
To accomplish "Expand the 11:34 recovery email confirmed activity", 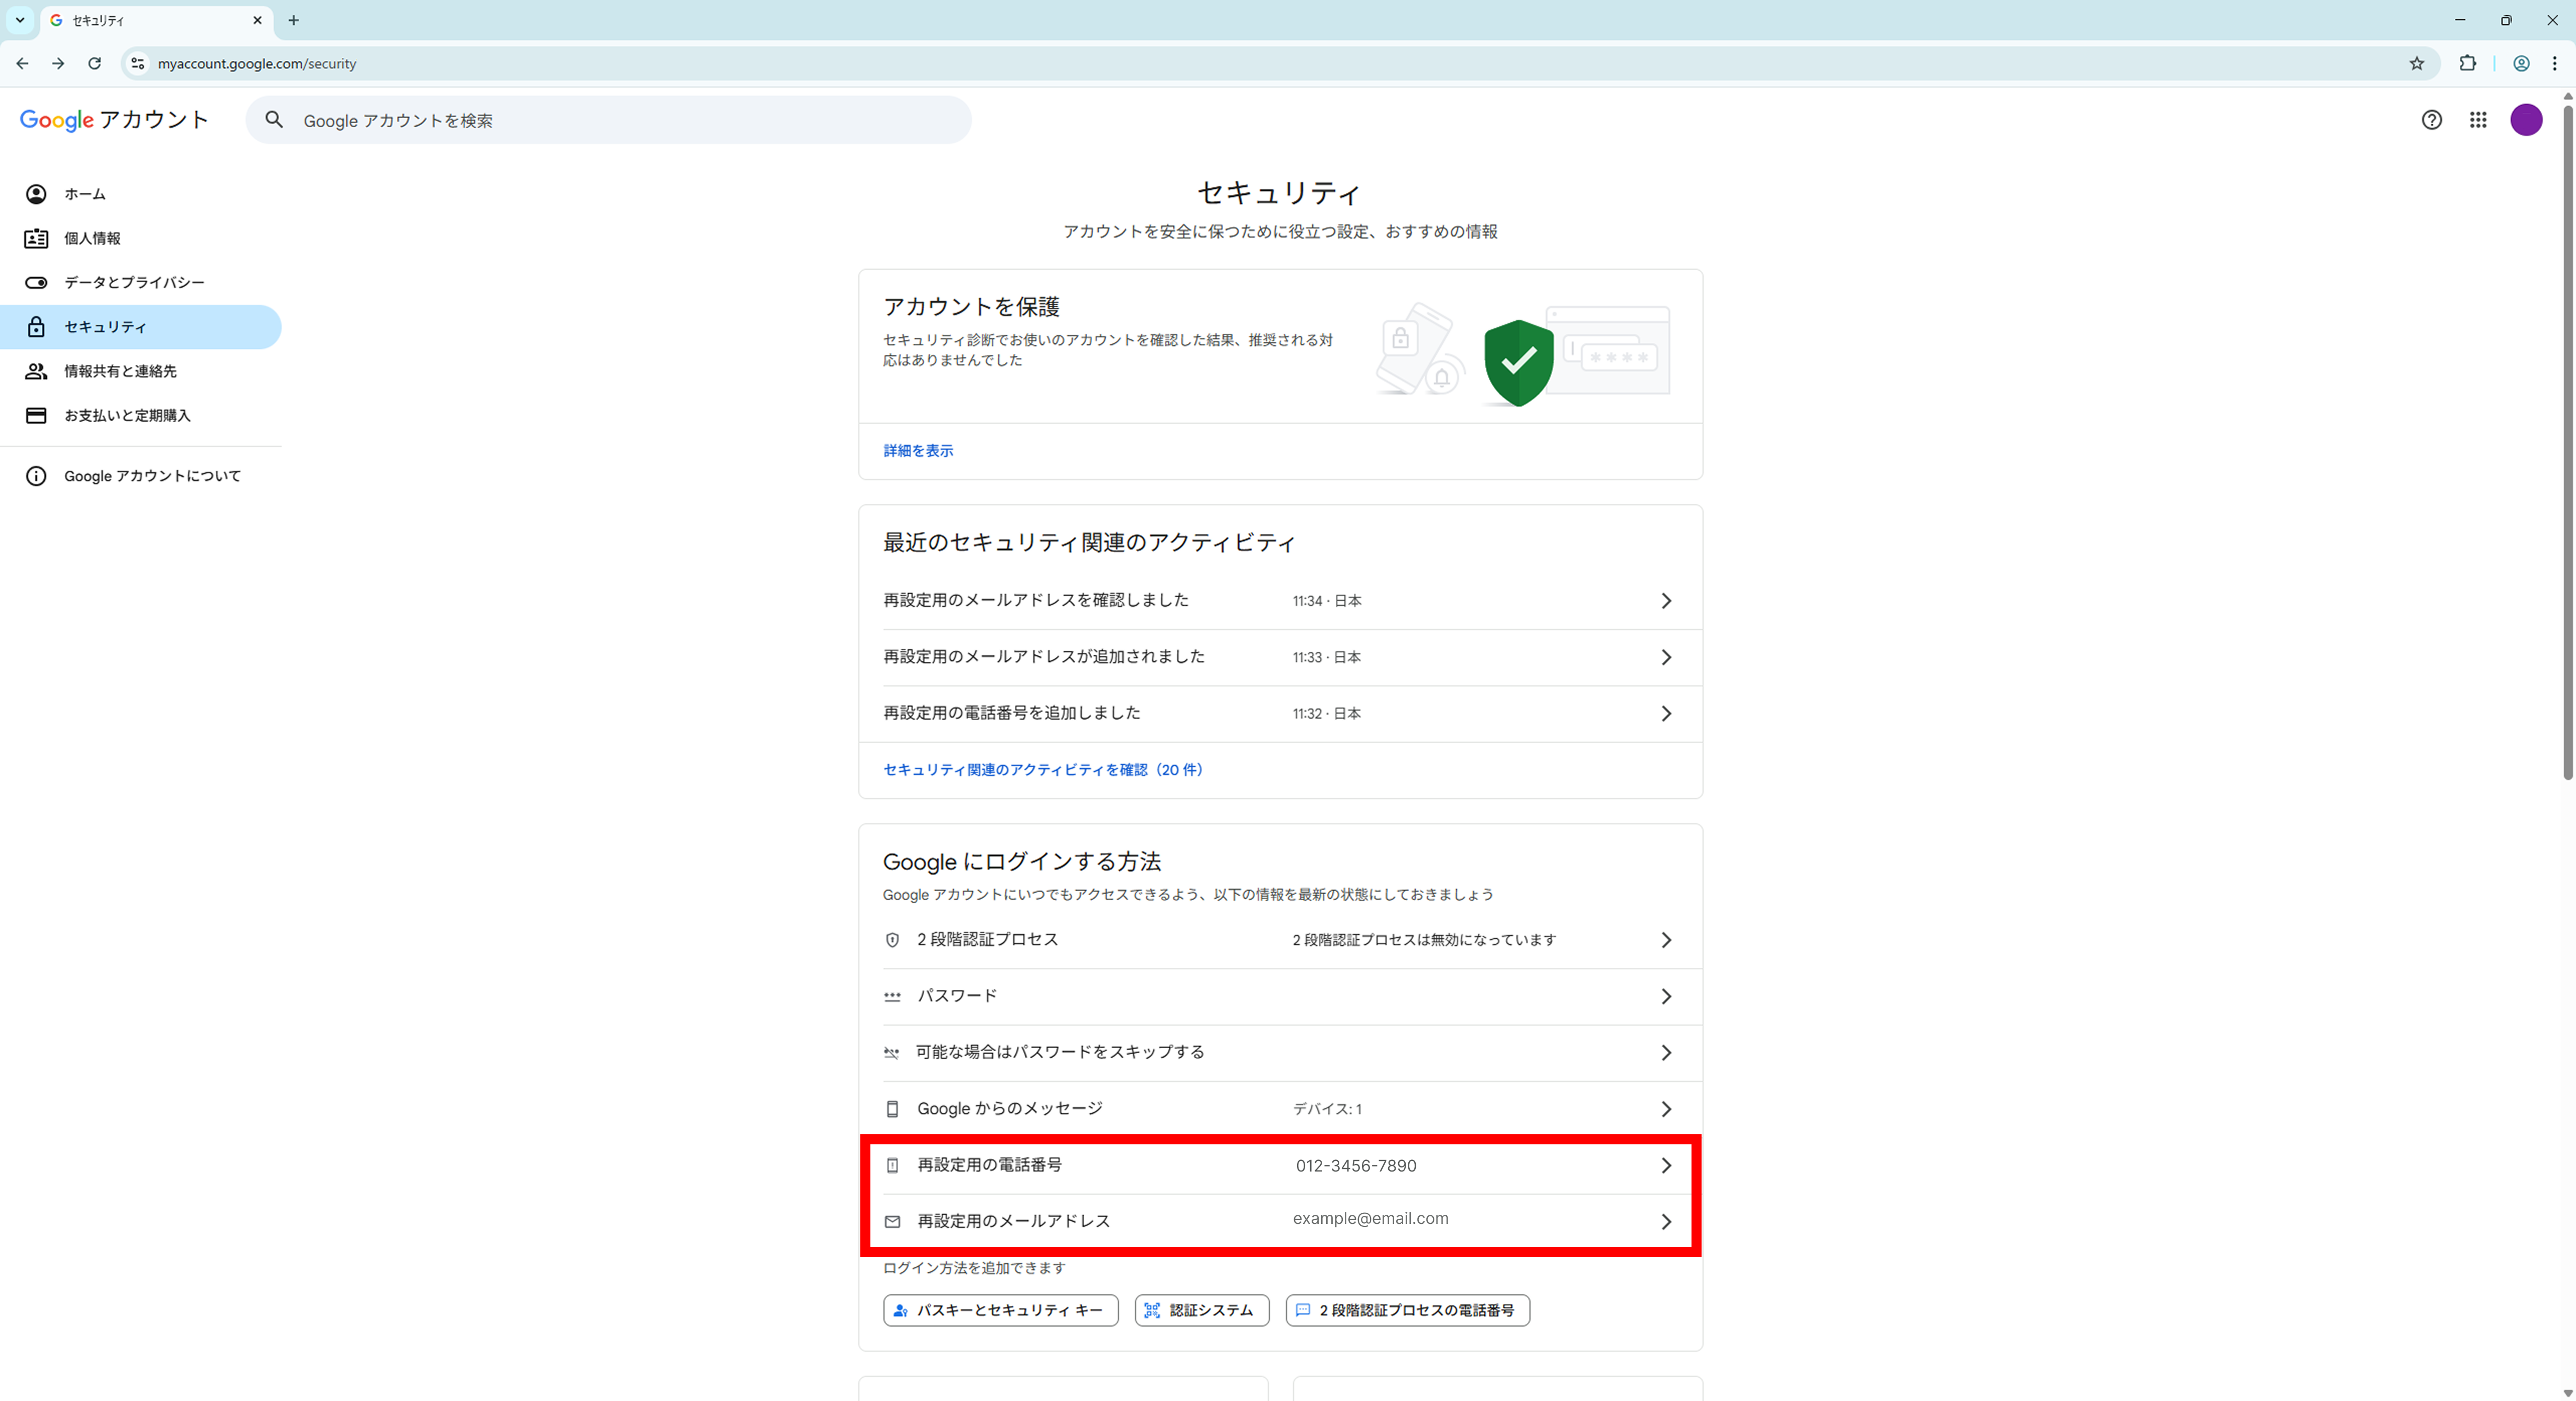I will [x=1665, y=600].
